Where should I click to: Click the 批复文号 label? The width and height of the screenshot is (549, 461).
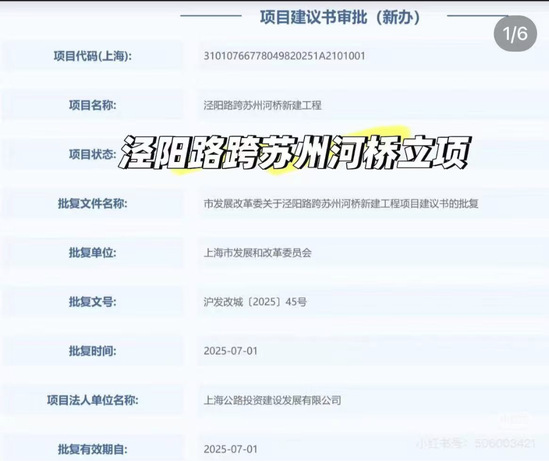(93, 302)
